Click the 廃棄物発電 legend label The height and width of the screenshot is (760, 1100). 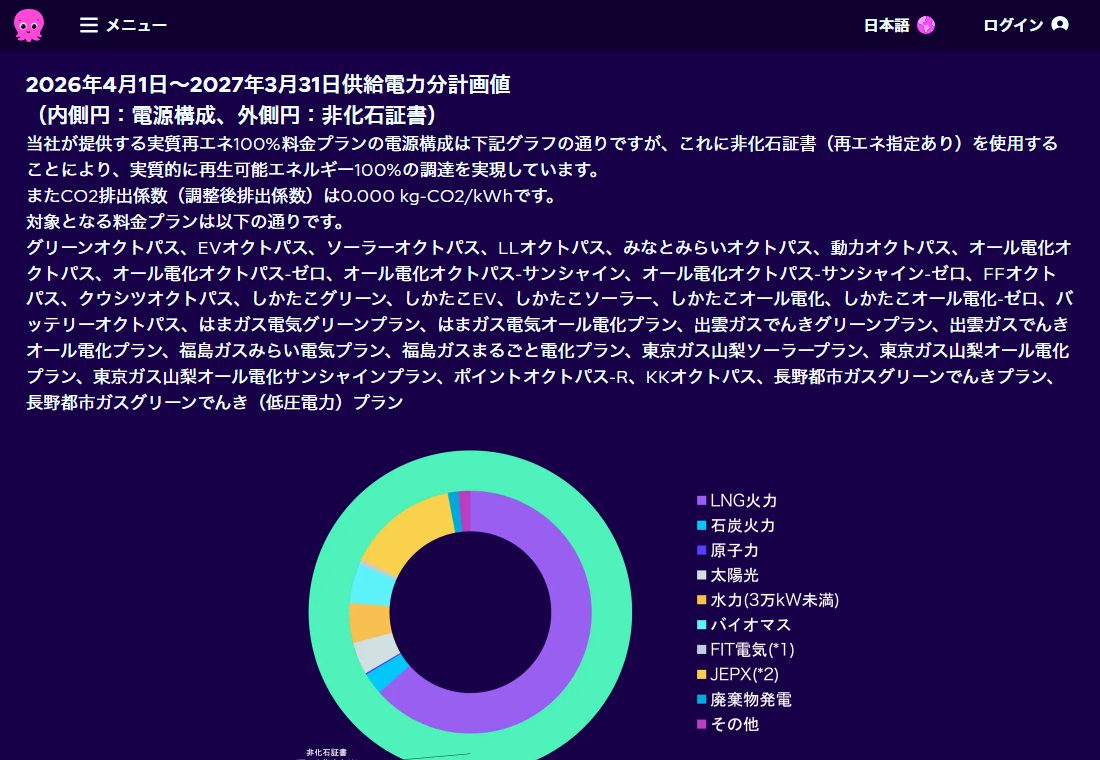point(751,700)
